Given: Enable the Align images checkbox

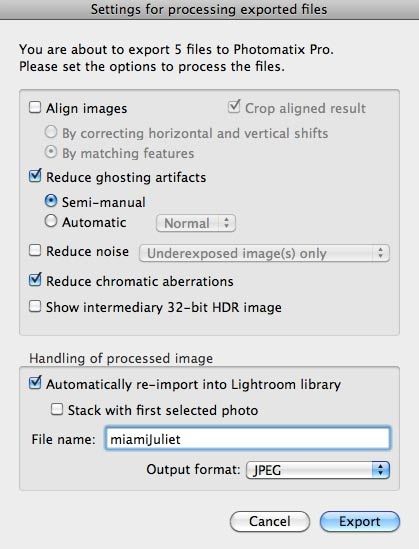Looking at the screenshot, I should 35,107.
